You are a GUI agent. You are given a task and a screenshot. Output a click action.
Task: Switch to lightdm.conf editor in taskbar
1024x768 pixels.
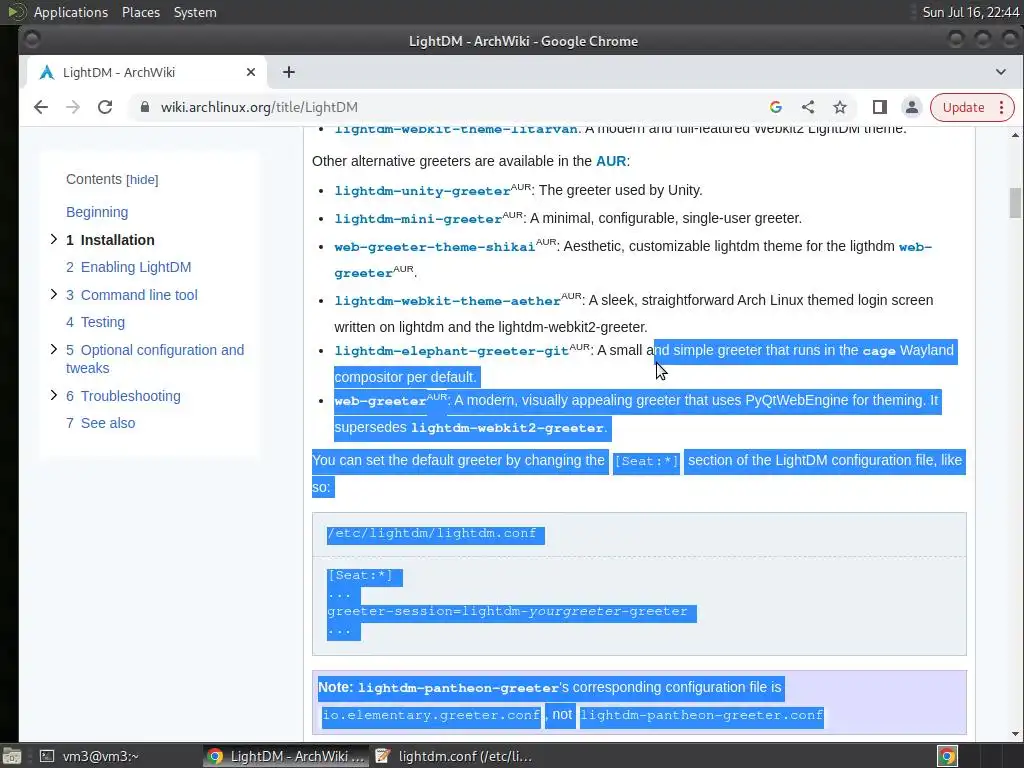(x=455, y=756)
